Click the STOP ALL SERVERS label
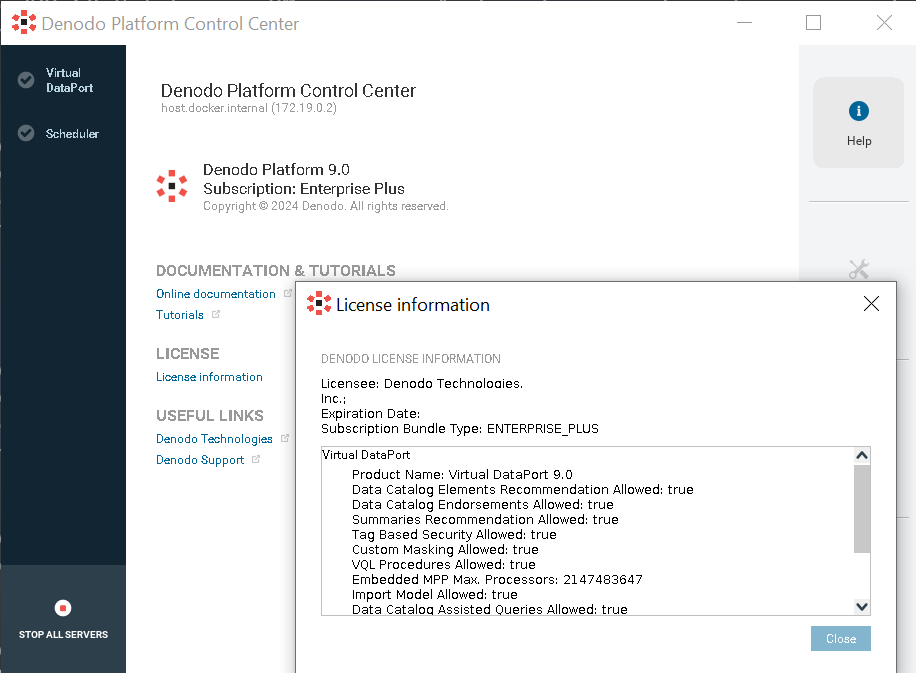 pyautogui.click(x=63, y=634)
